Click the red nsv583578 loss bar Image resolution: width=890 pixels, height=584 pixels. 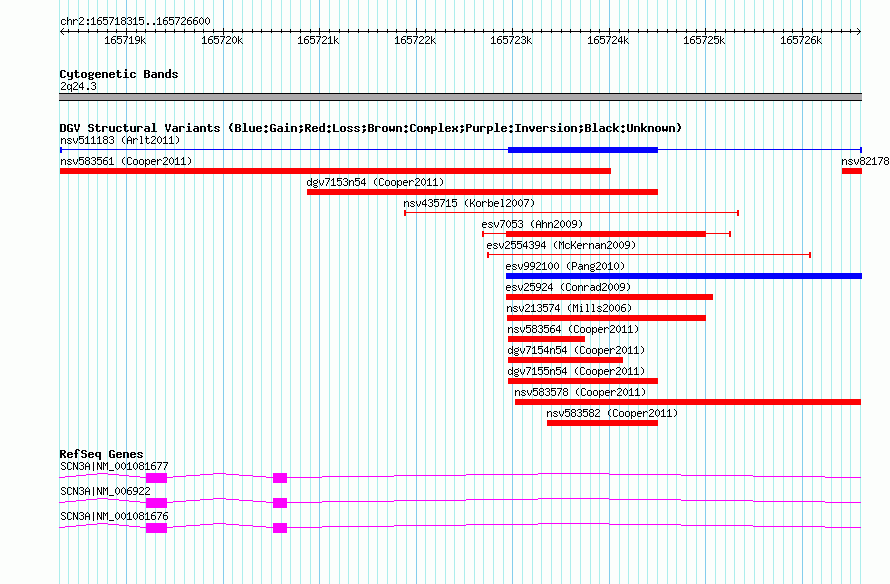[x=688, y=402]
